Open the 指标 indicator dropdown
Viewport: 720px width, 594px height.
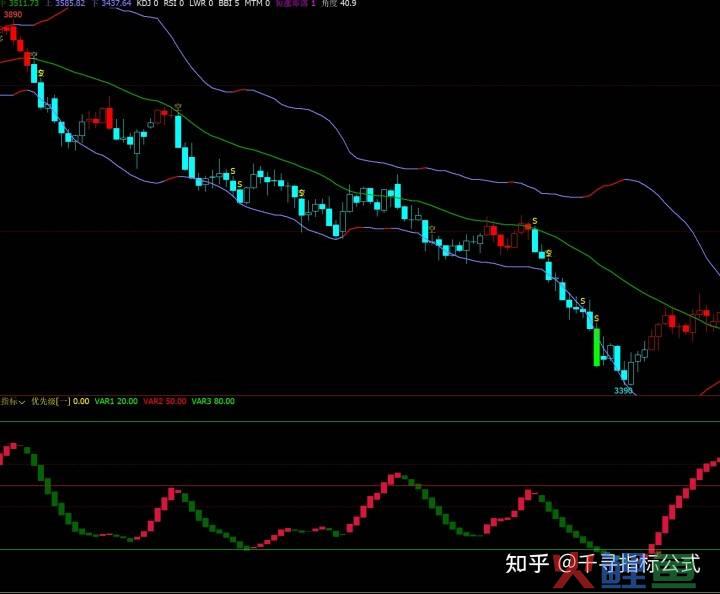(13, 402)
